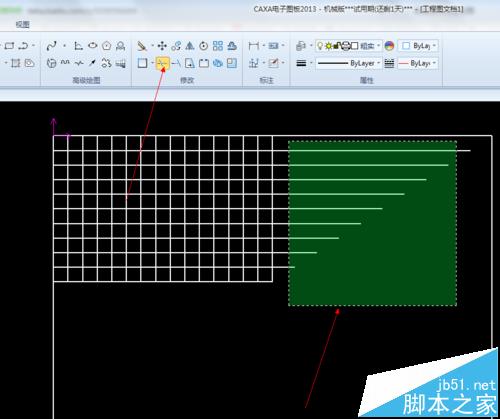
Task: Expand the Dimension tool dropdown arrow
Action: pyautogui.click(x=263, y=46)
